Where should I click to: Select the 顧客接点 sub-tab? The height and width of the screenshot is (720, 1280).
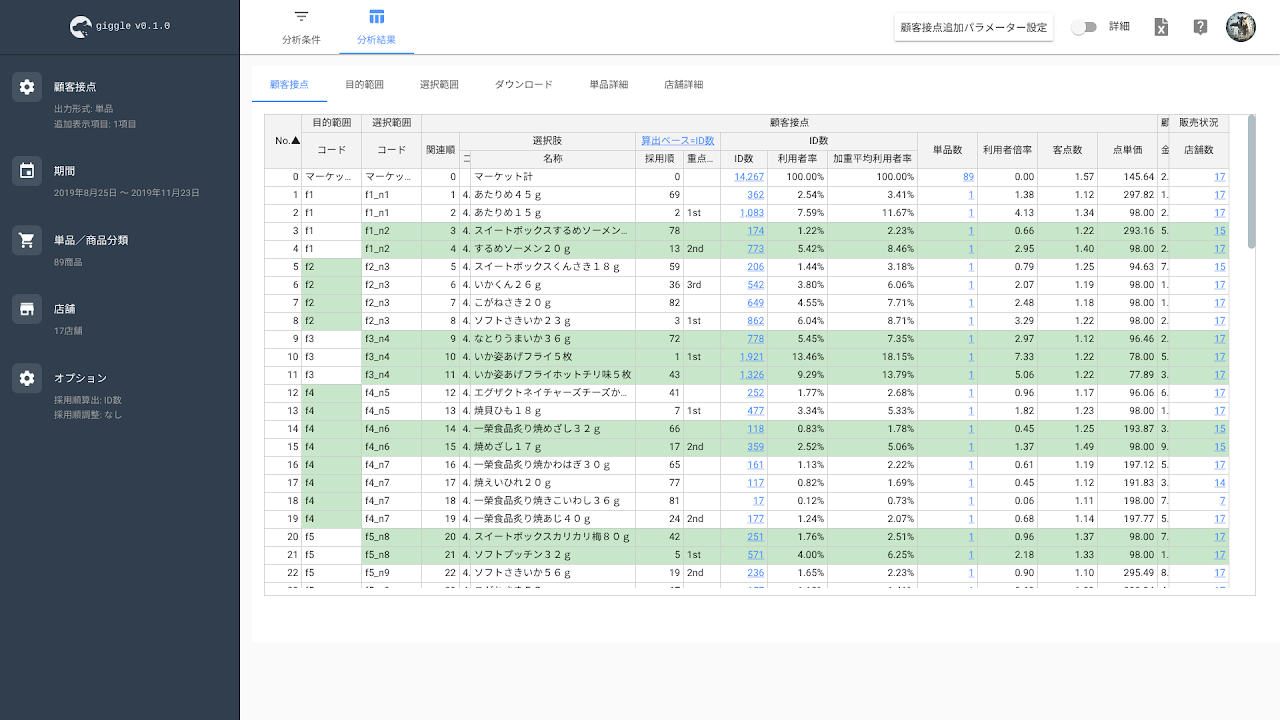tap(289, 85)
